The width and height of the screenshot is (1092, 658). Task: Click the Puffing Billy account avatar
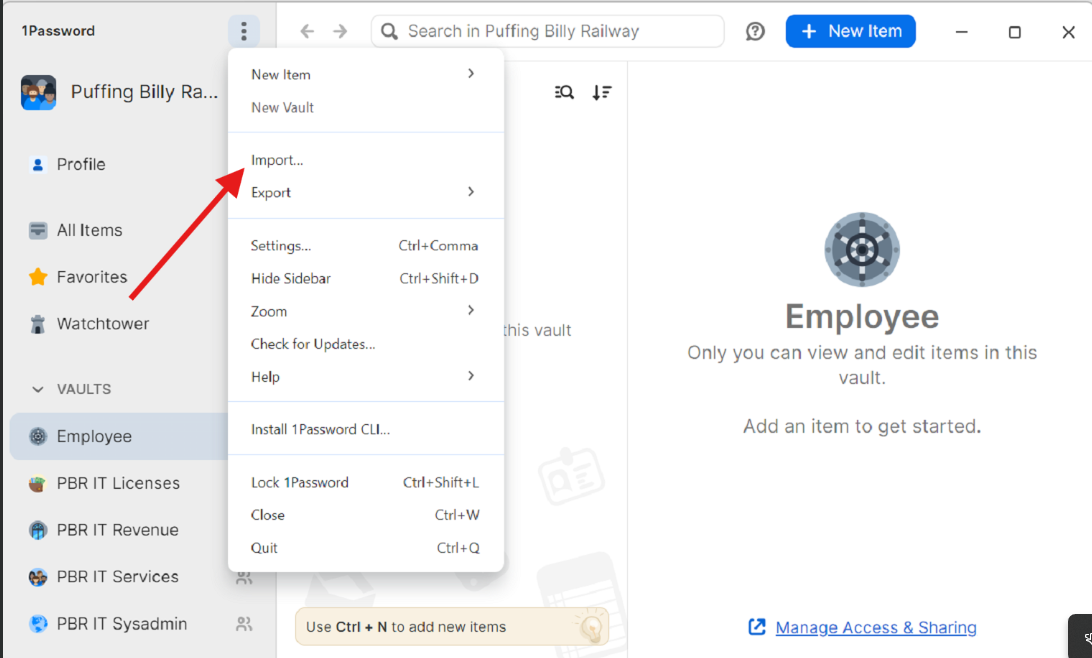click(38, 93)
